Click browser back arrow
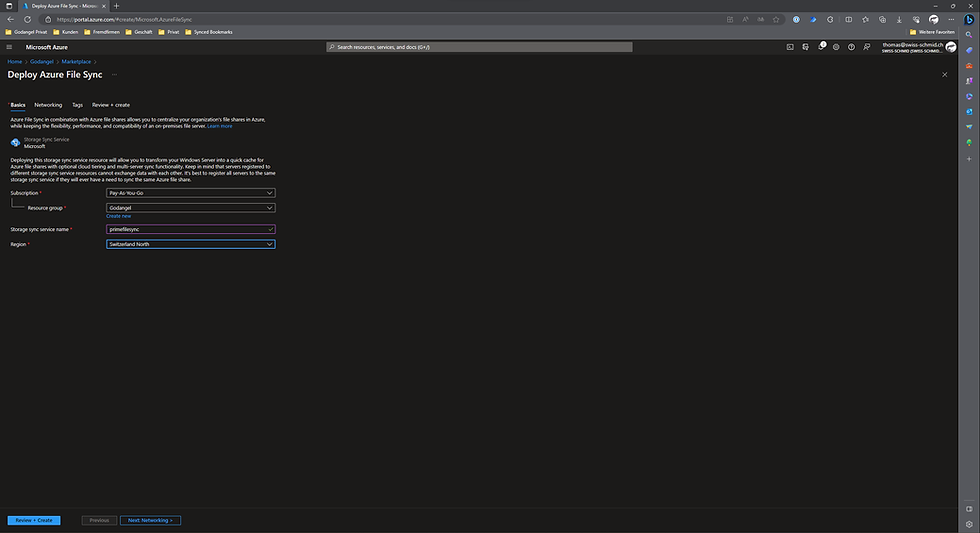The height and width of the screenshot is (533, 980). pos(11,19)
